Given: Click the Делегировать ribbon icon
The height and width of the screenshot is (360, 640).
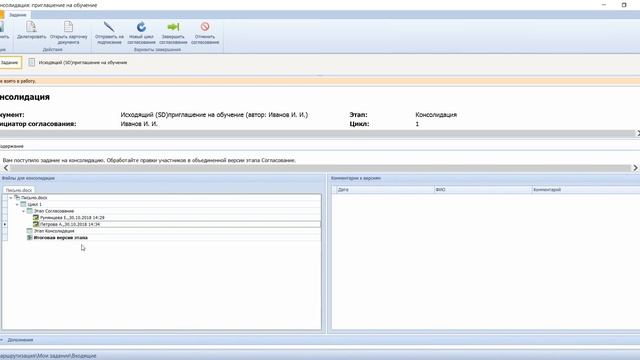Looking at the screenshot, I should coord(31,27).
